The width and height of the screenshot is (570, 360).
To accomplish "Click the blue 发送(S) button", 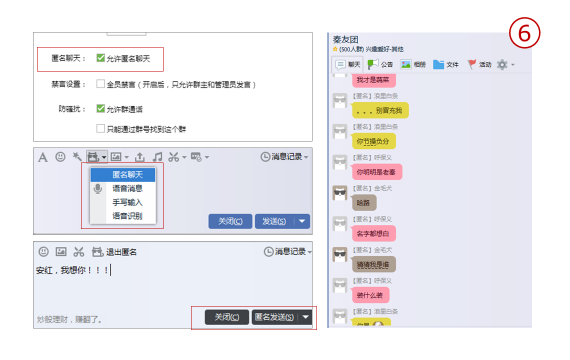I will 274,221.
